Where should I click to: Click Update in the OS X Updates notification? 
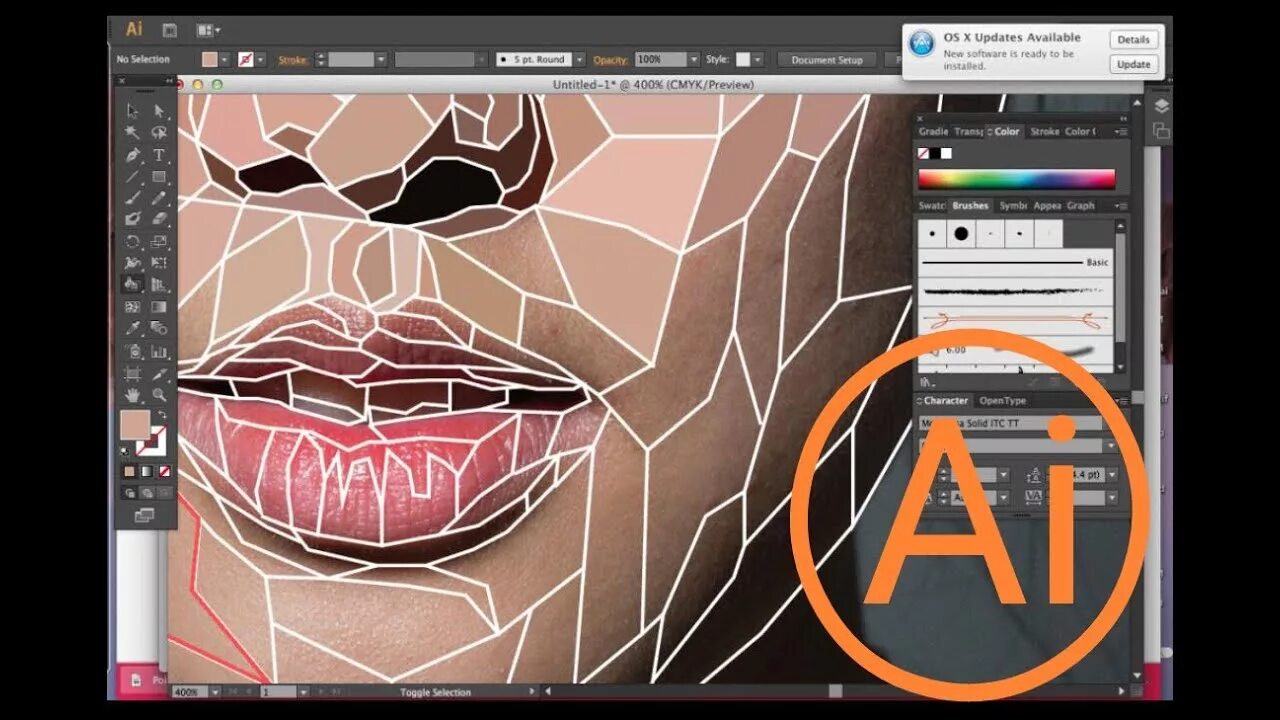pyautogui.click(x=1133, y=64)
